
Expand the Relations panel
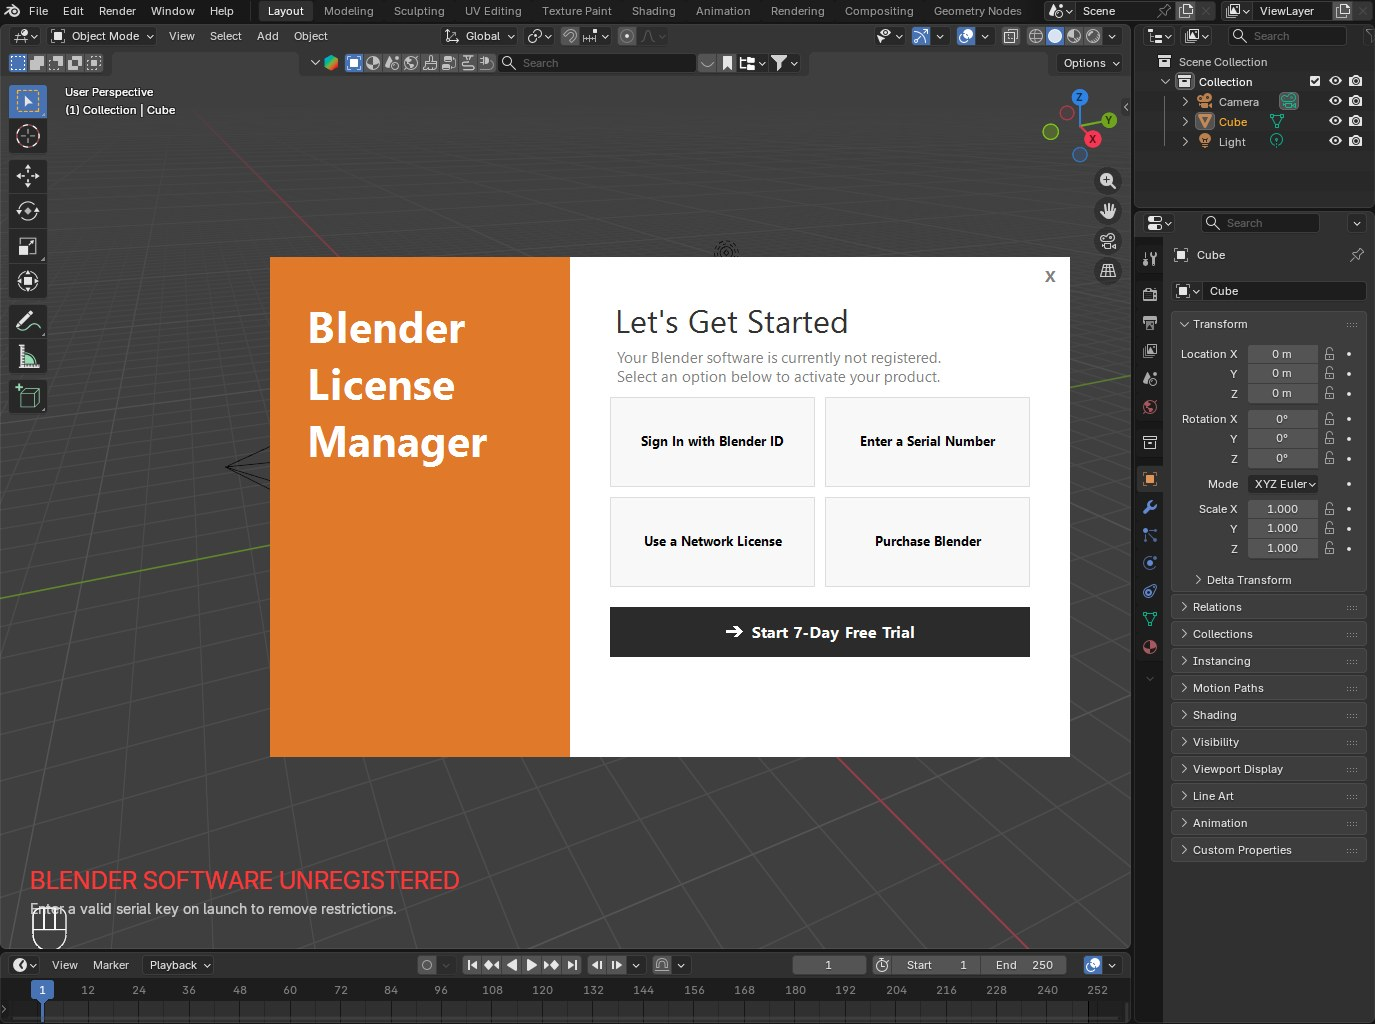(1268, 607)
